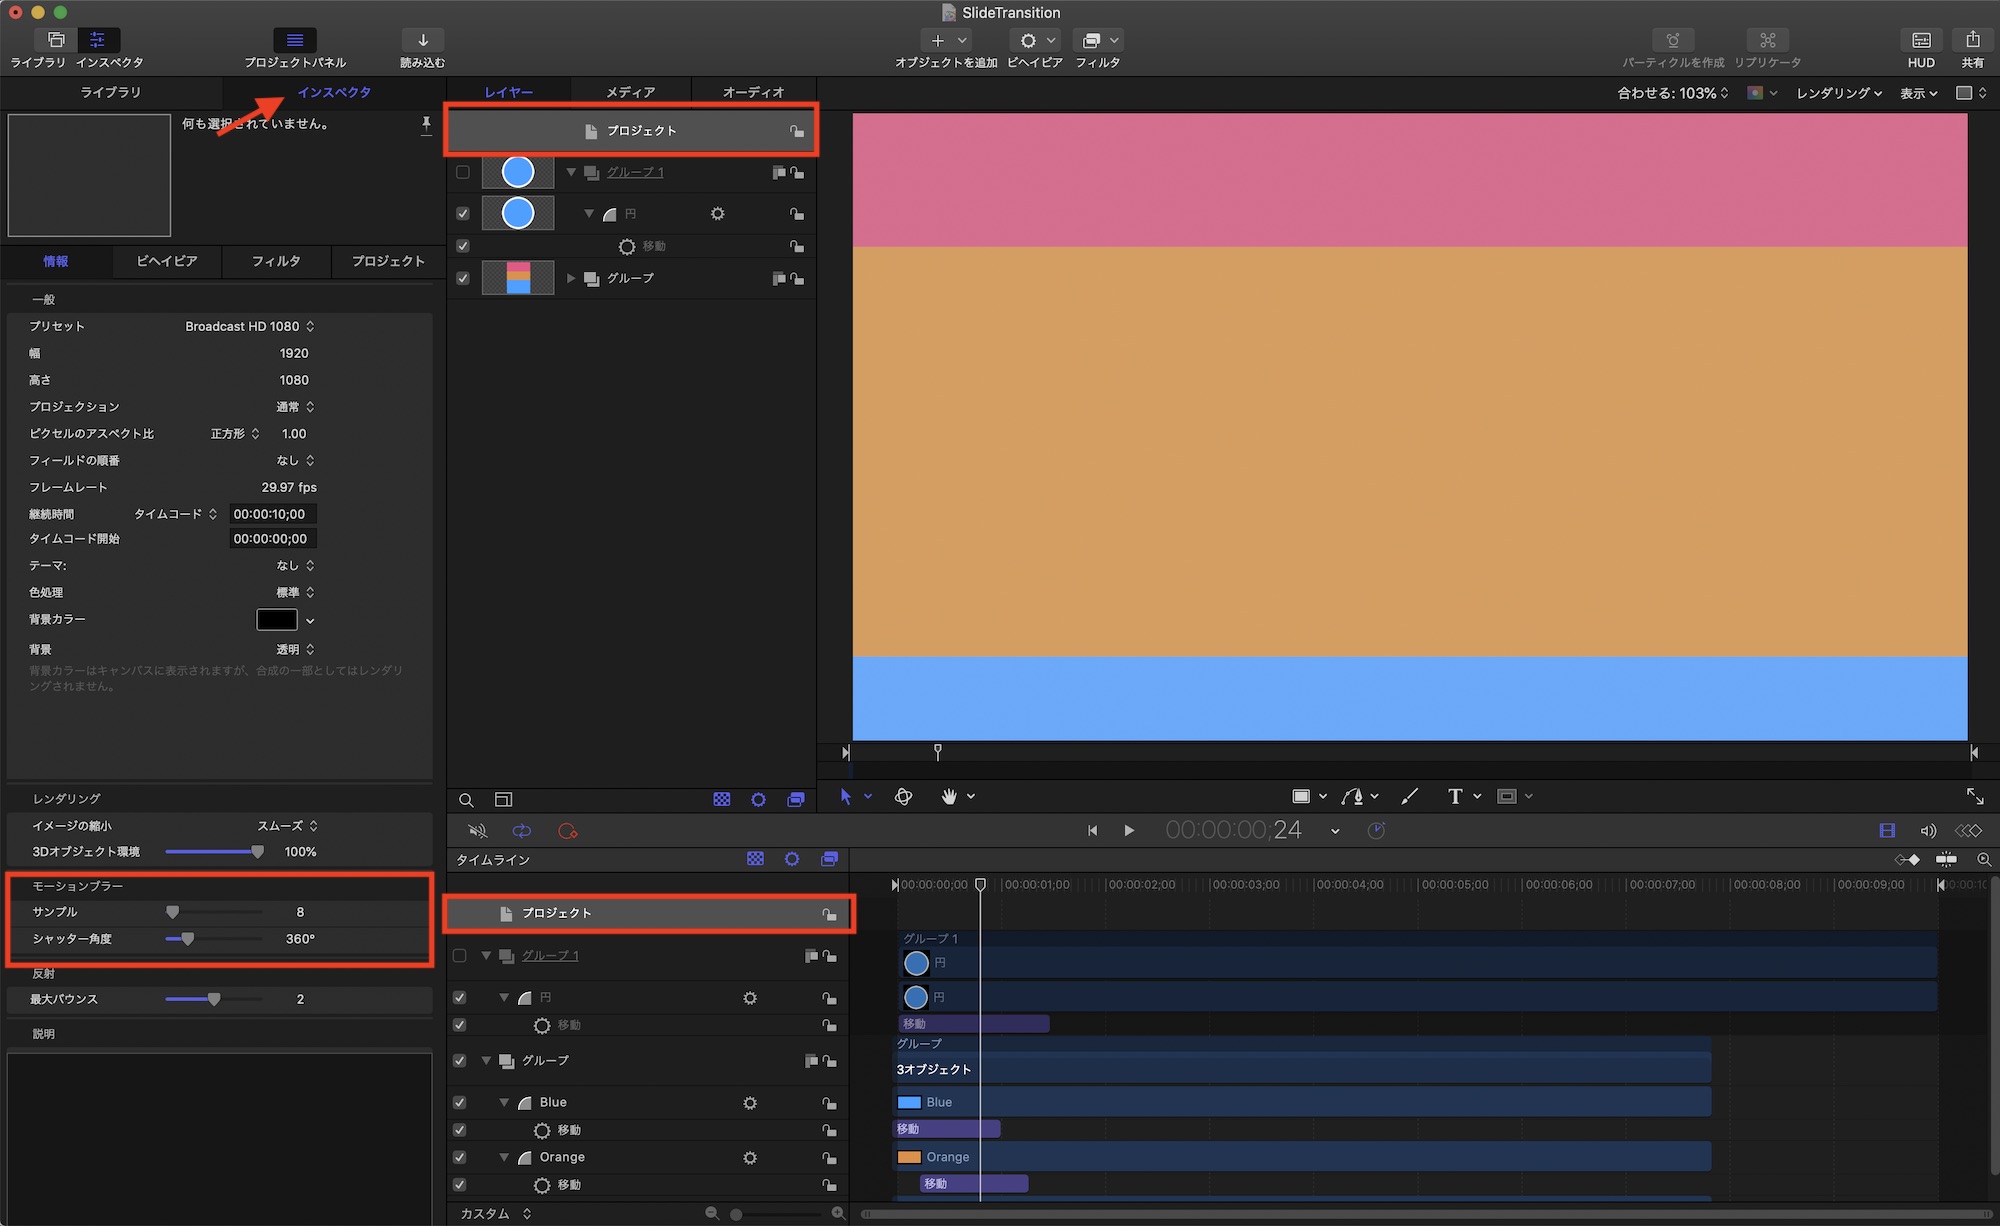Click the 背景カラー black color swatch

pos(277,620)
